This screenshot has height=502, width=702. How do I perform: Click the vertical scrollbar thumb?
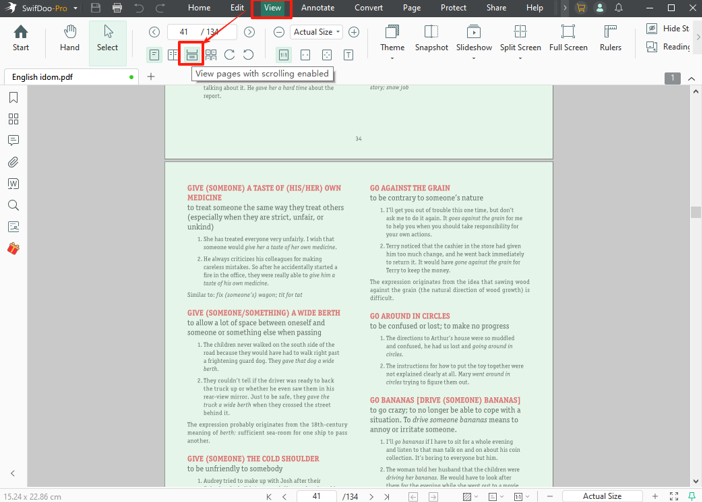coord(695,212)
